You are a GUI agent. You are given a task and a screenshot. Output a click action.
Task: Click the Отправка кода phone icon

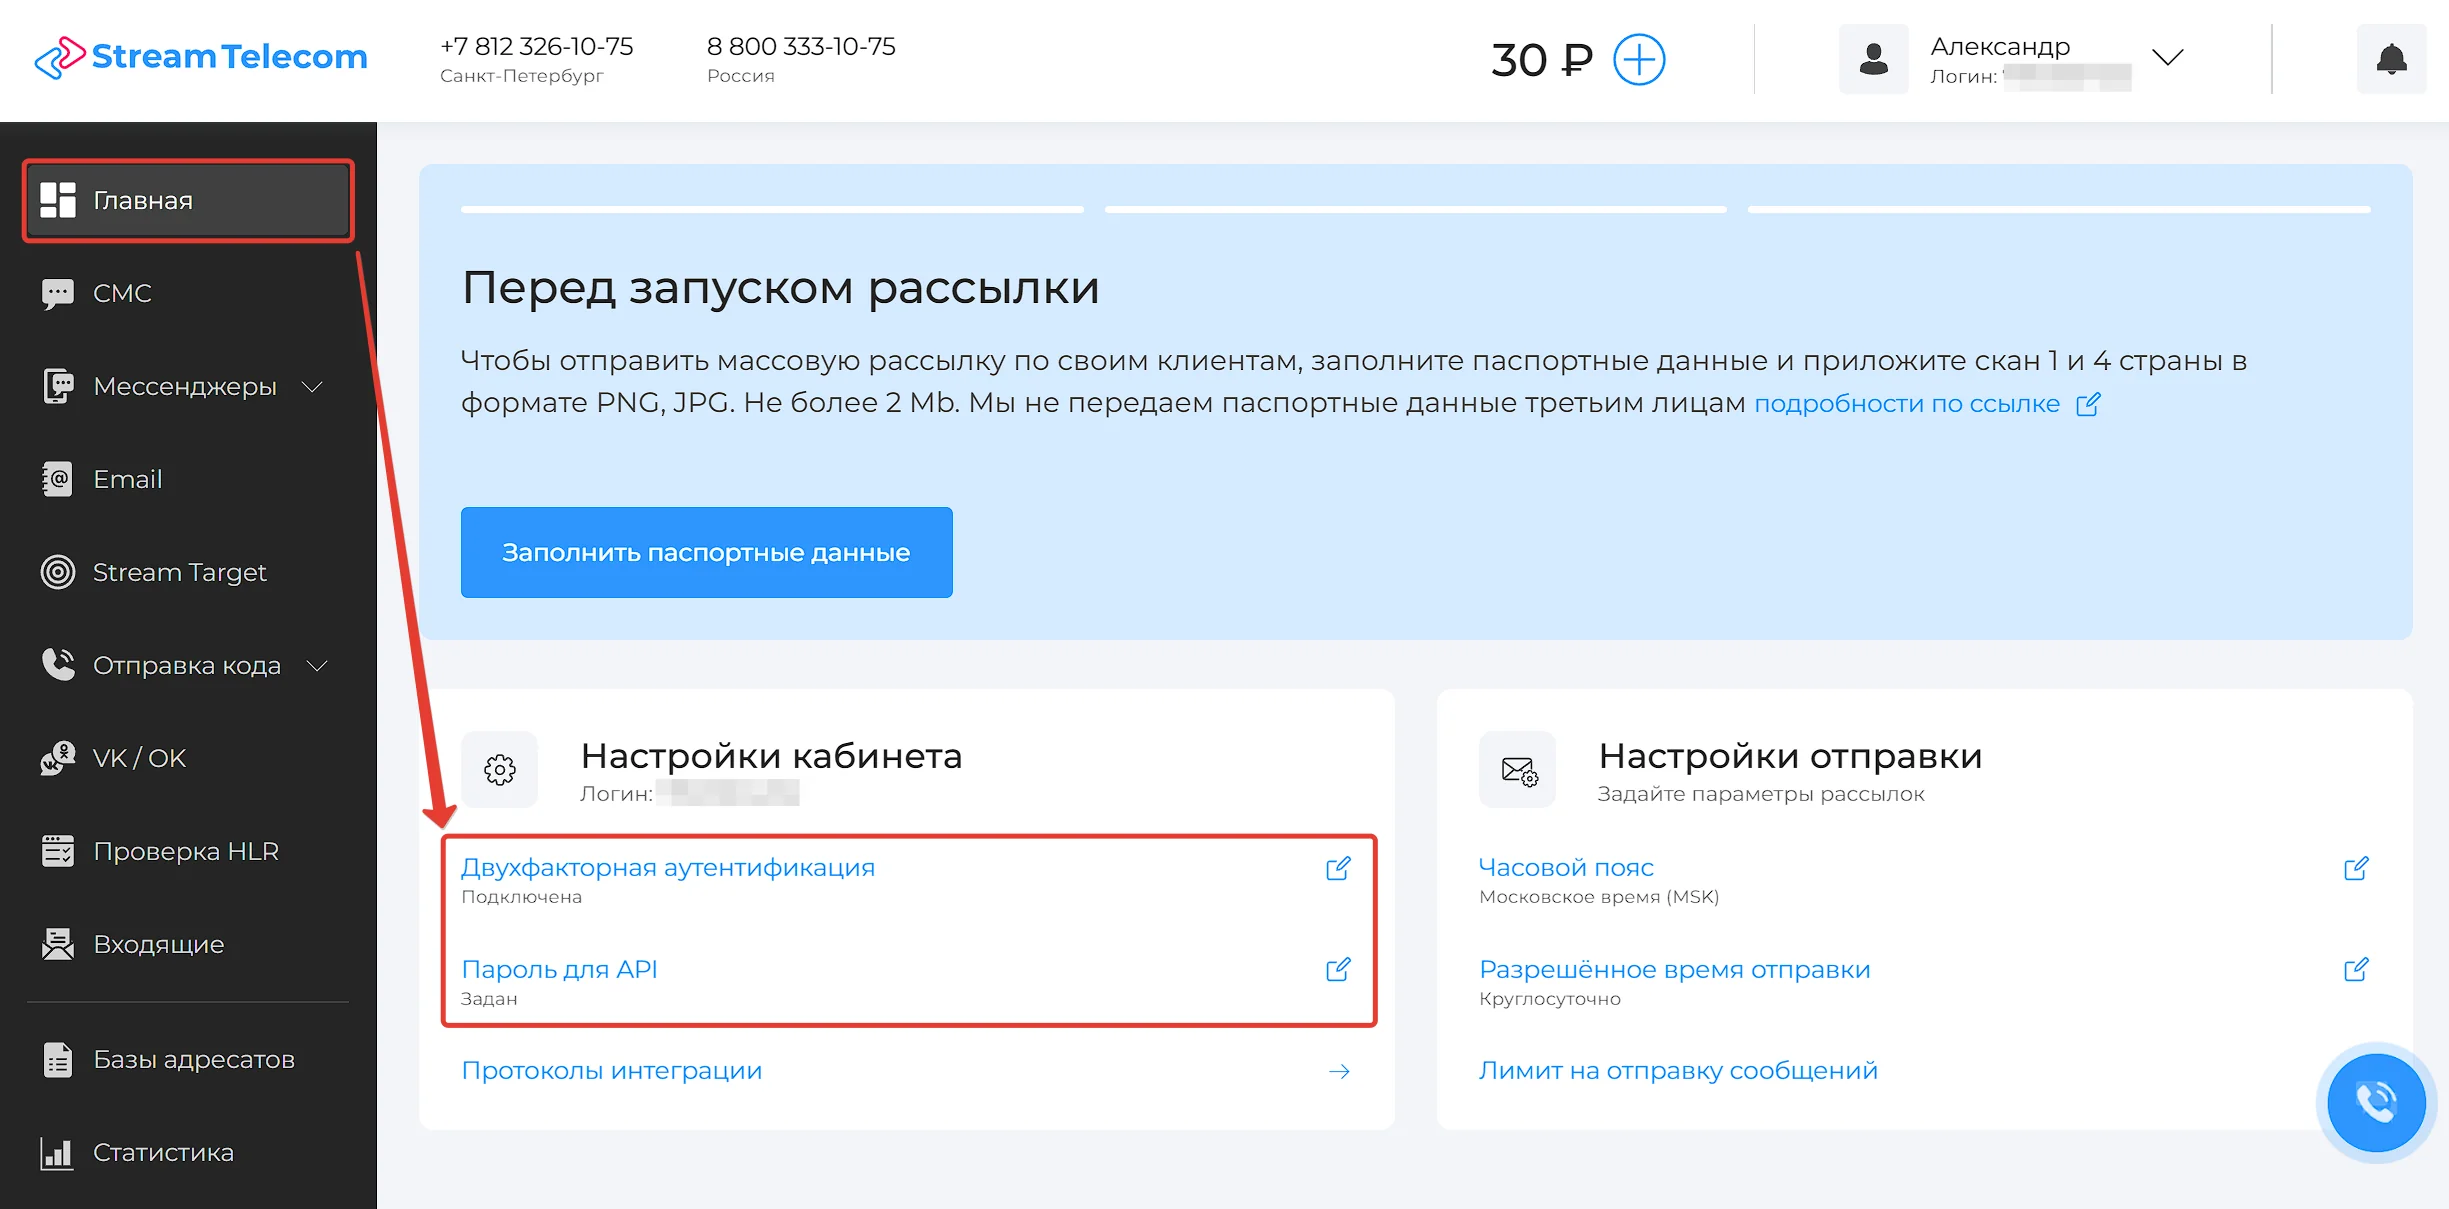click(58, 664)
